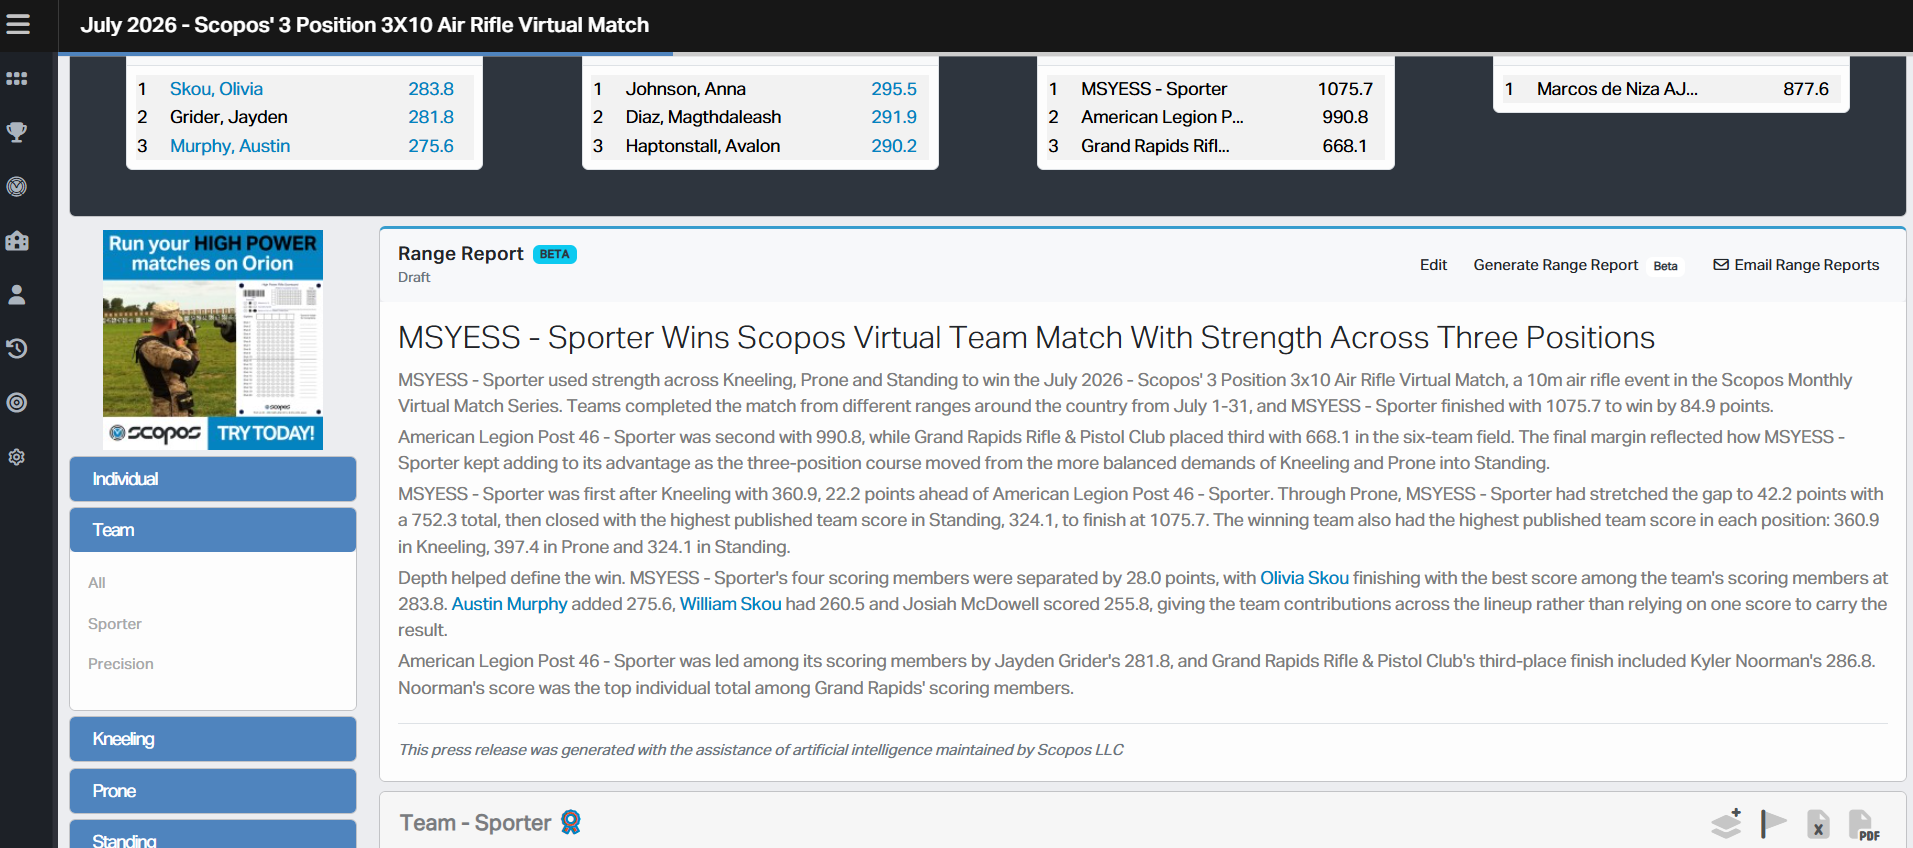The image size is (1913, 848).
Task: Open the apps grid icon in sidebar
Action: (x=17, y=79)
